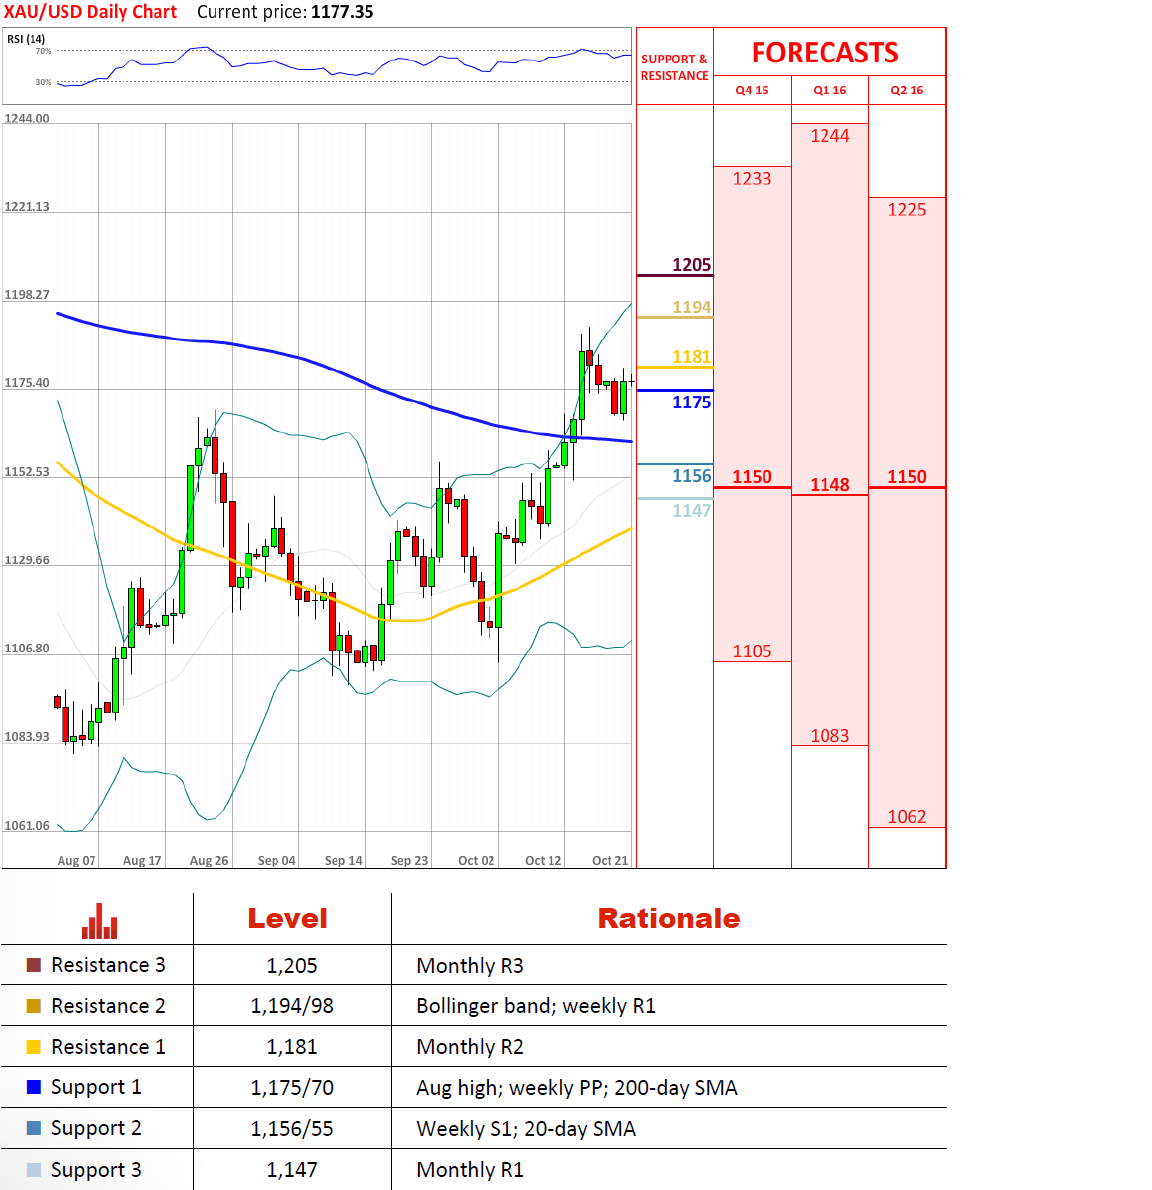
Task: Click the Support 2 steel-blue swatch
Action: (33, 1129)
